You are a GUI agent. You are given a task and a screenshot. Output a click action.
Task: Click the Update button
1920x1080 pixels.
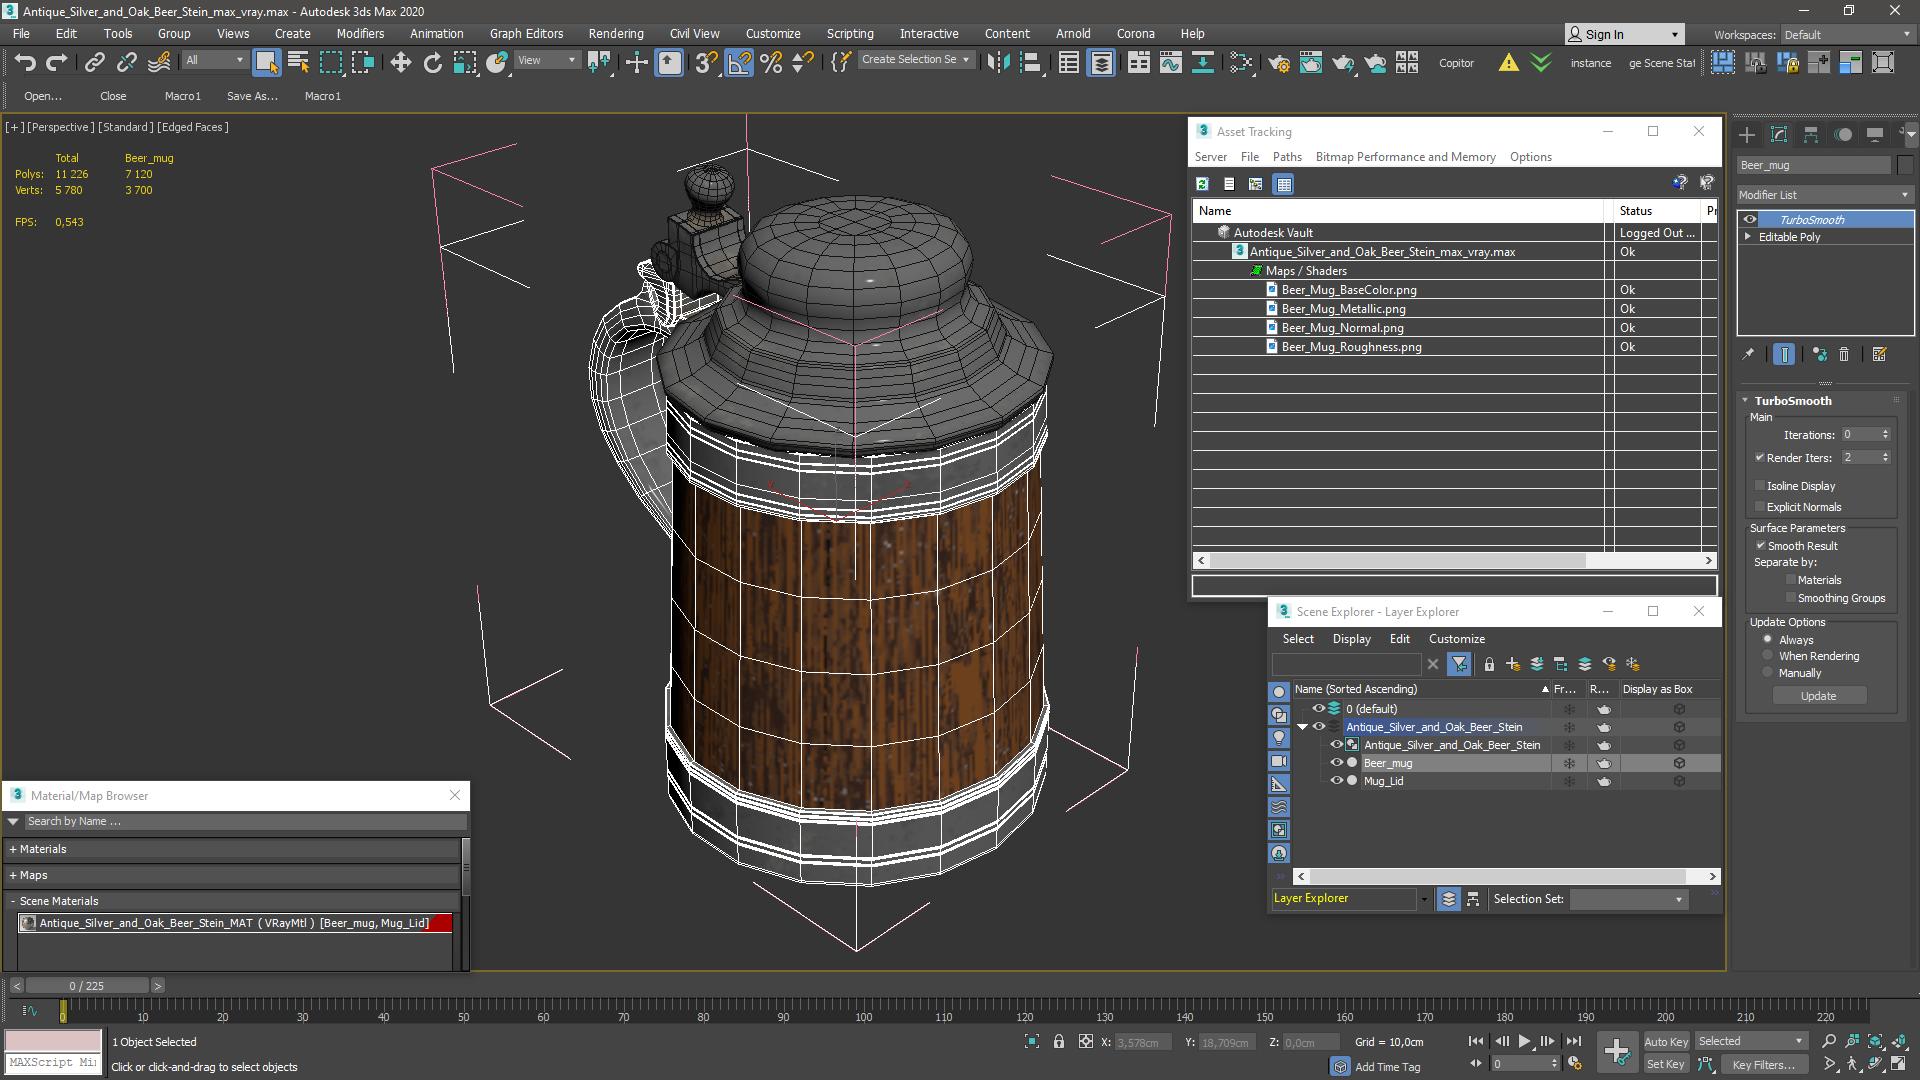coord(1818,696)
